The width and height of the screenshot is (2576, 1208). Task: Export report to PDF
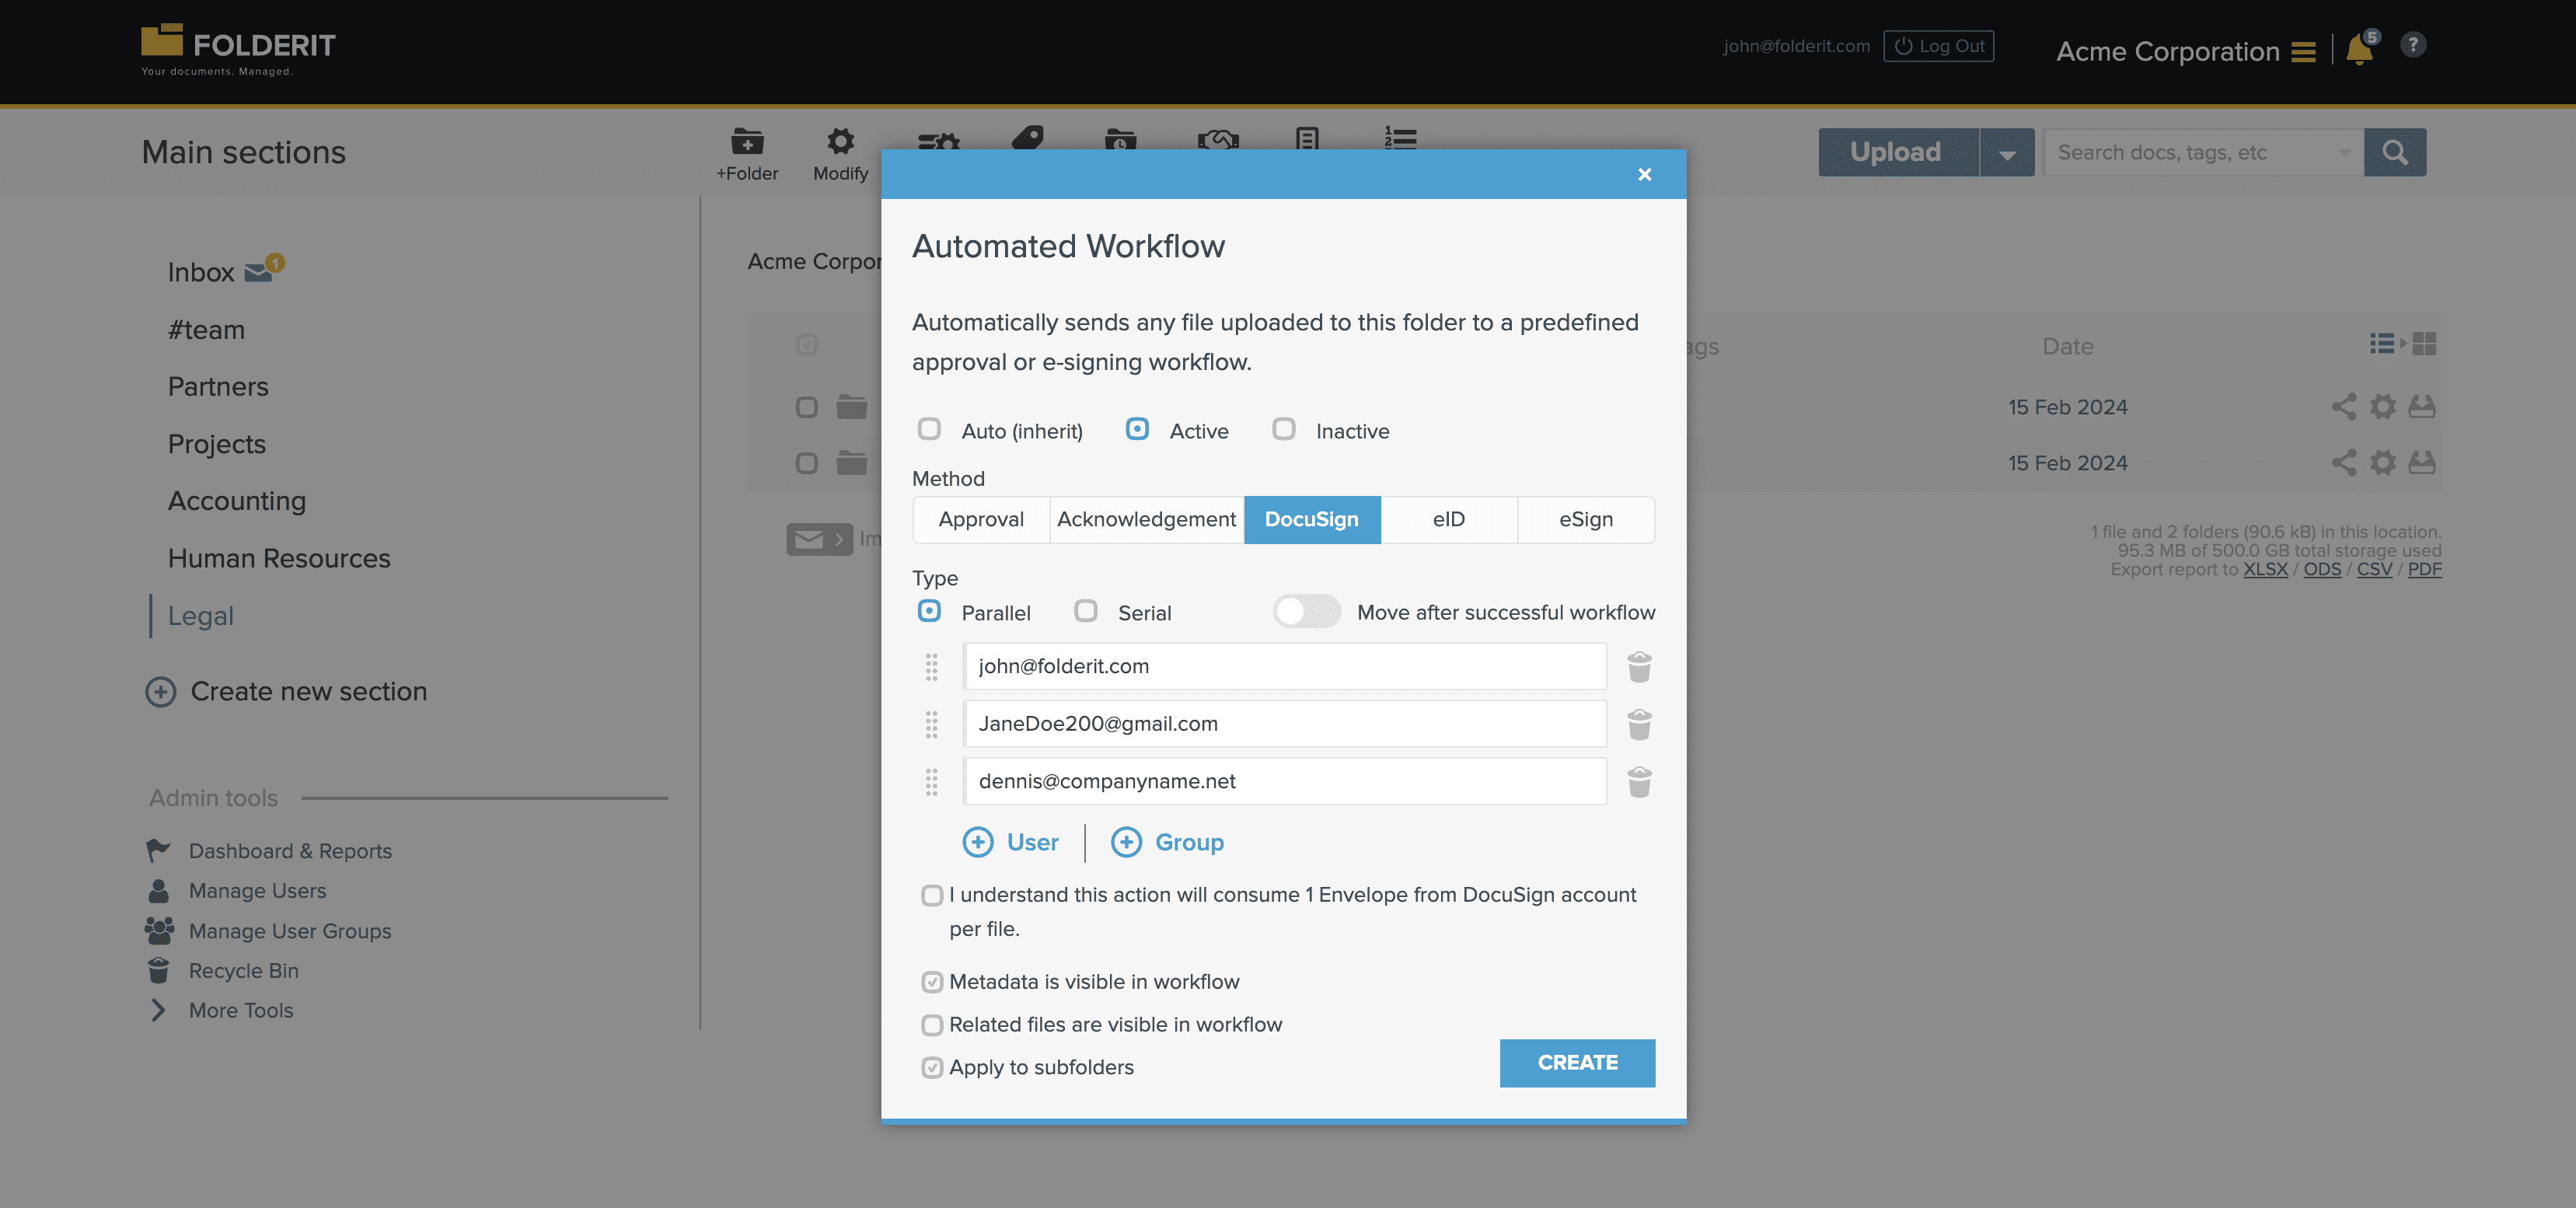(2424, 569)
